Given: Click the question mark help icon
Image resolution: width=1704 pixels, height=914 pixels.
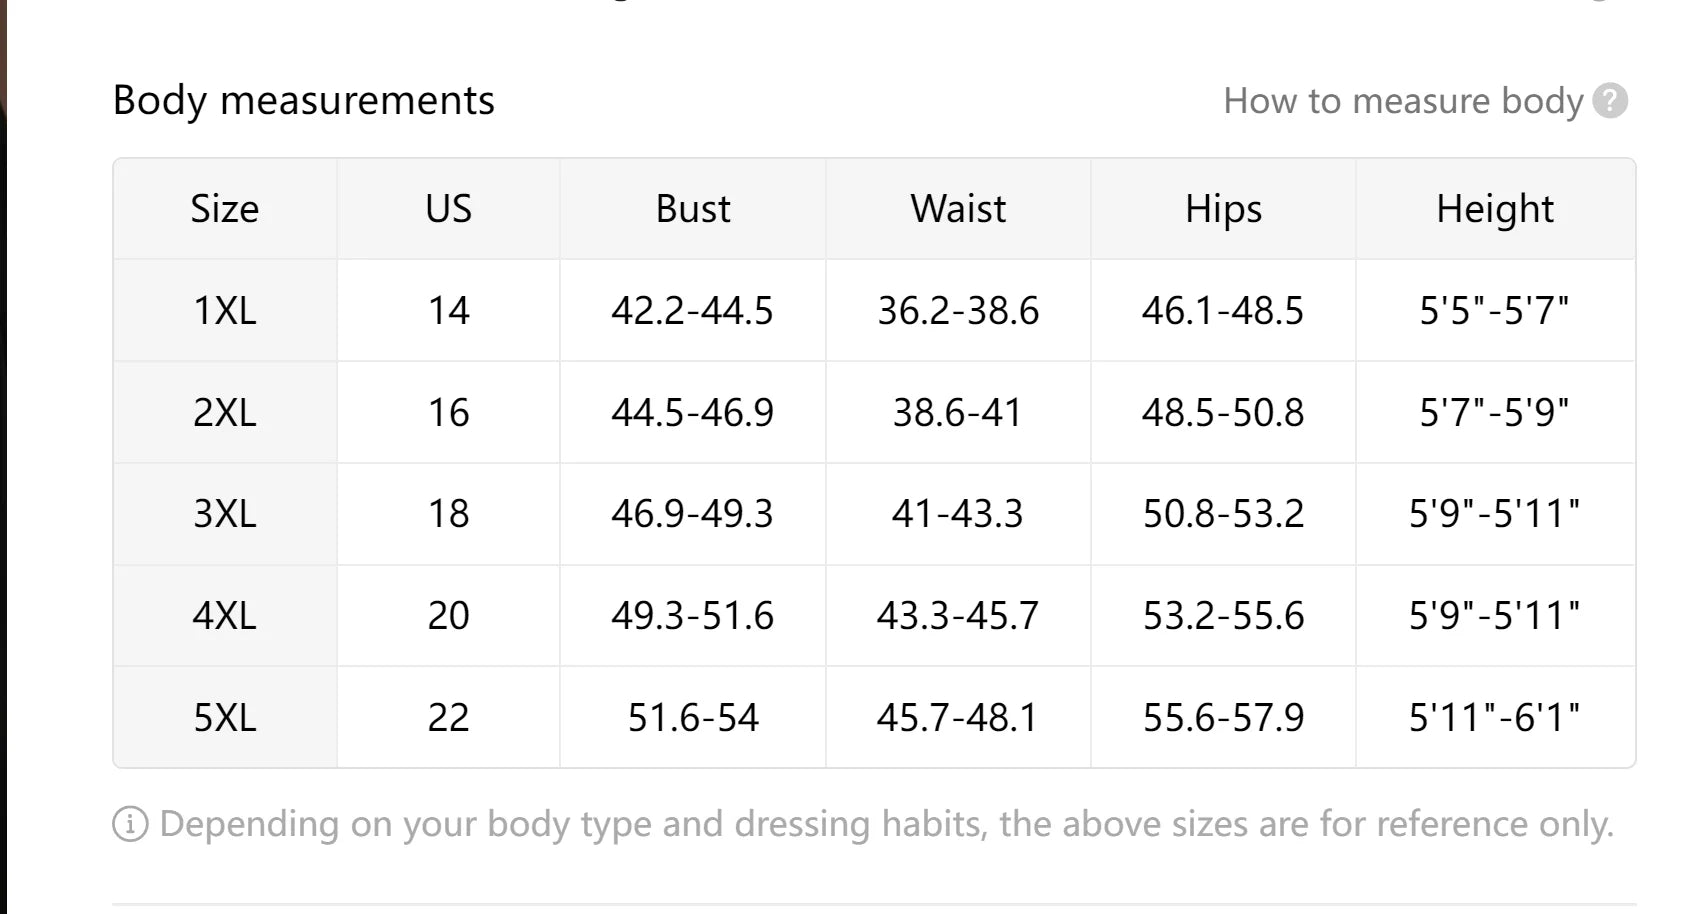Looking at the screenshot, I should click(1610, 101).
